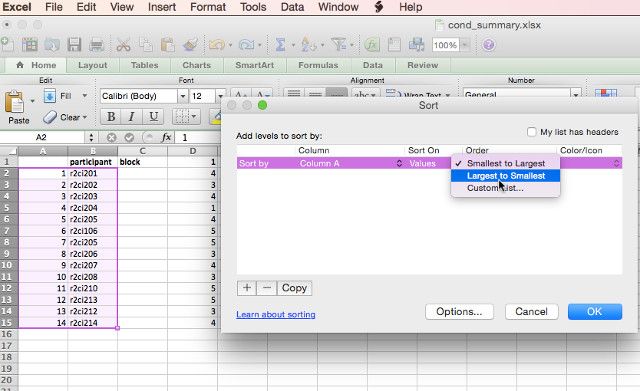Open the General number format dropdown

[x=576, y=95]
